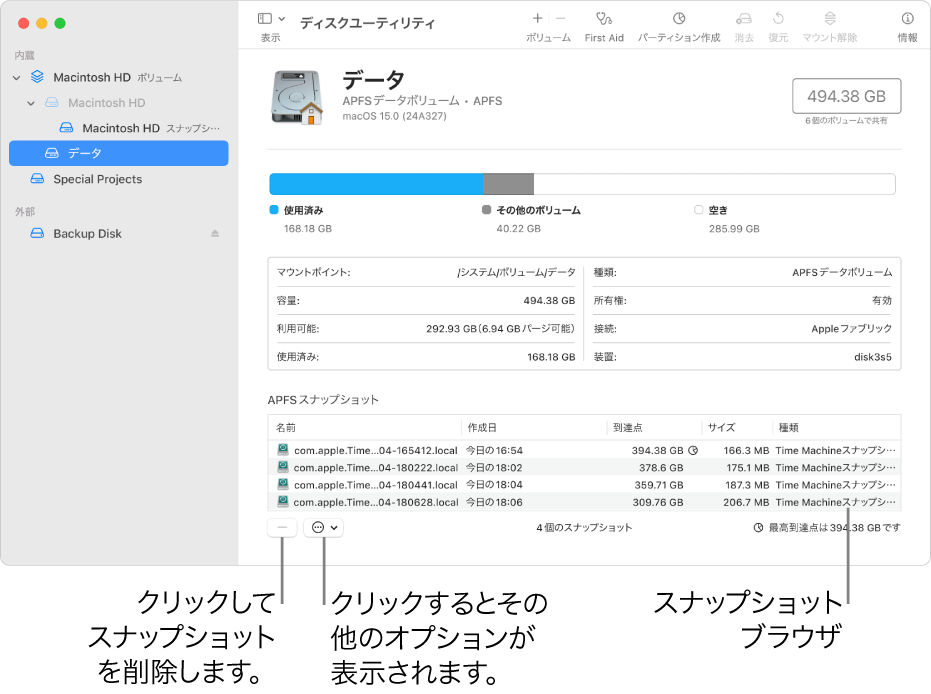931x694 pixels.
Task: Open snapshot more options menu
Action: coord(324,527)
